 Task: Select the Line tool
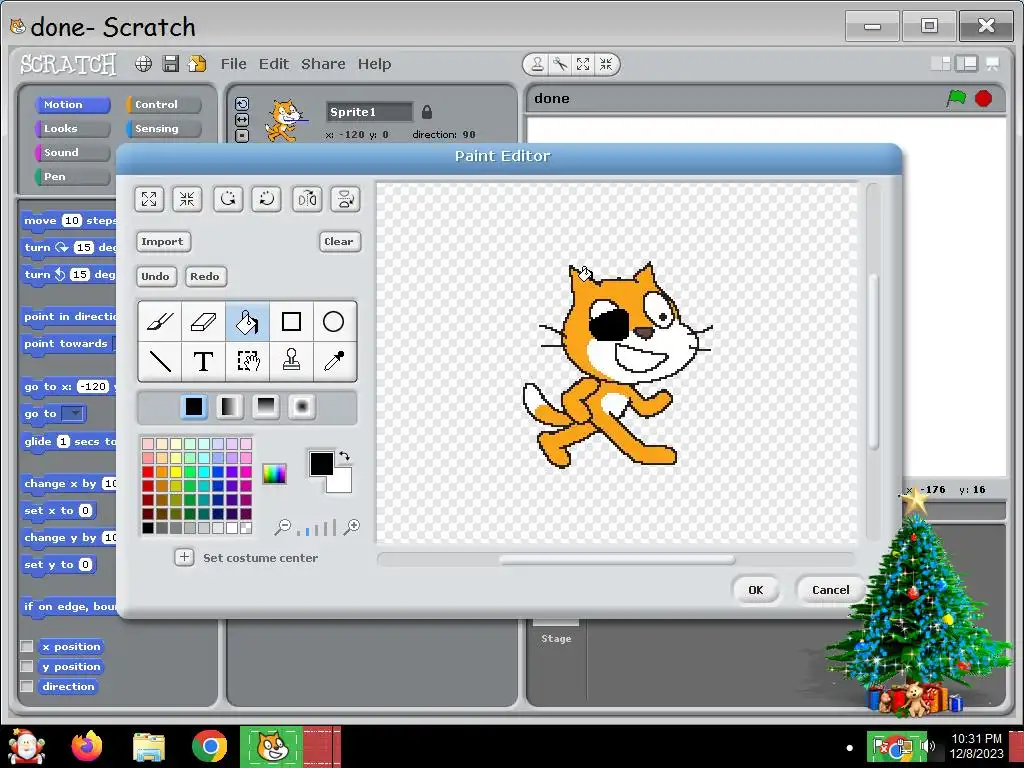click(160, 360)
